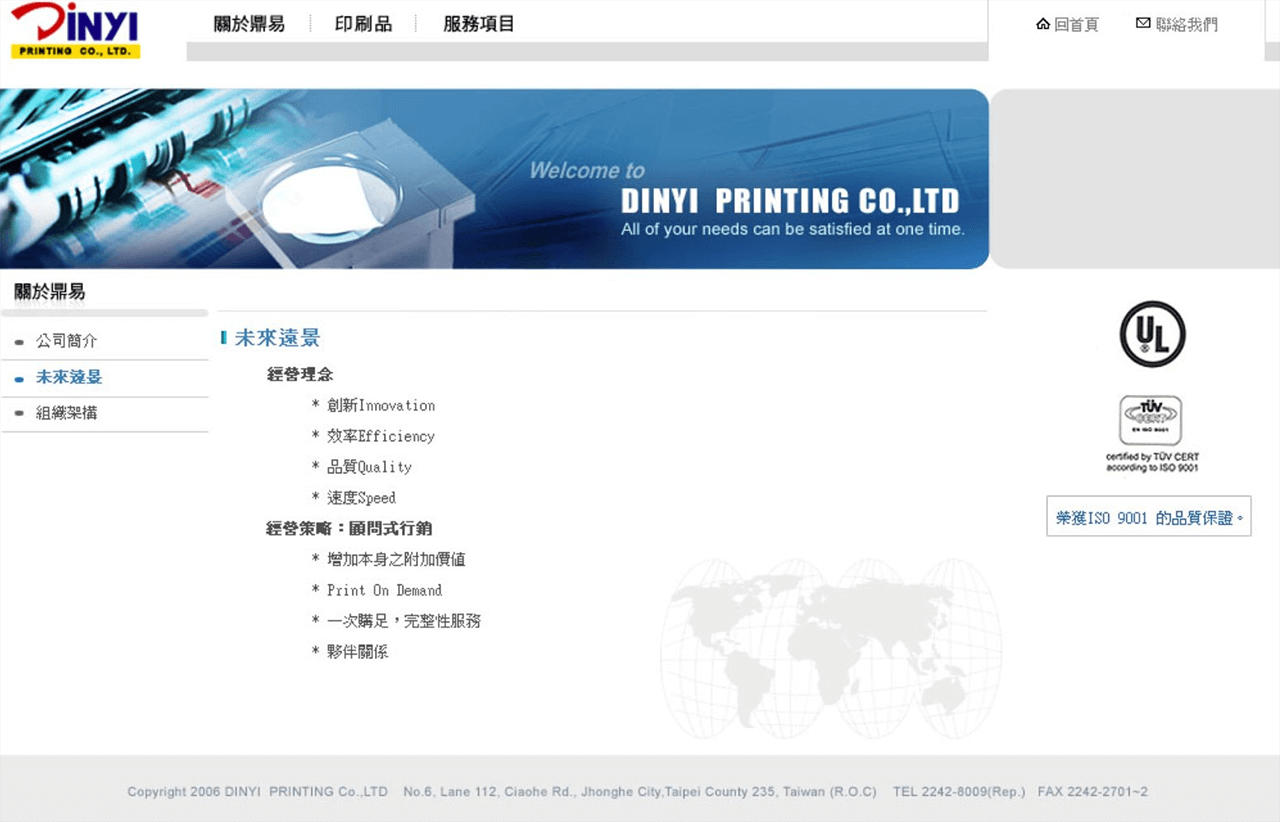This screenshot has height=822, width=1280.
Task: Click the UL certification logo
Action: [1152, 334]
